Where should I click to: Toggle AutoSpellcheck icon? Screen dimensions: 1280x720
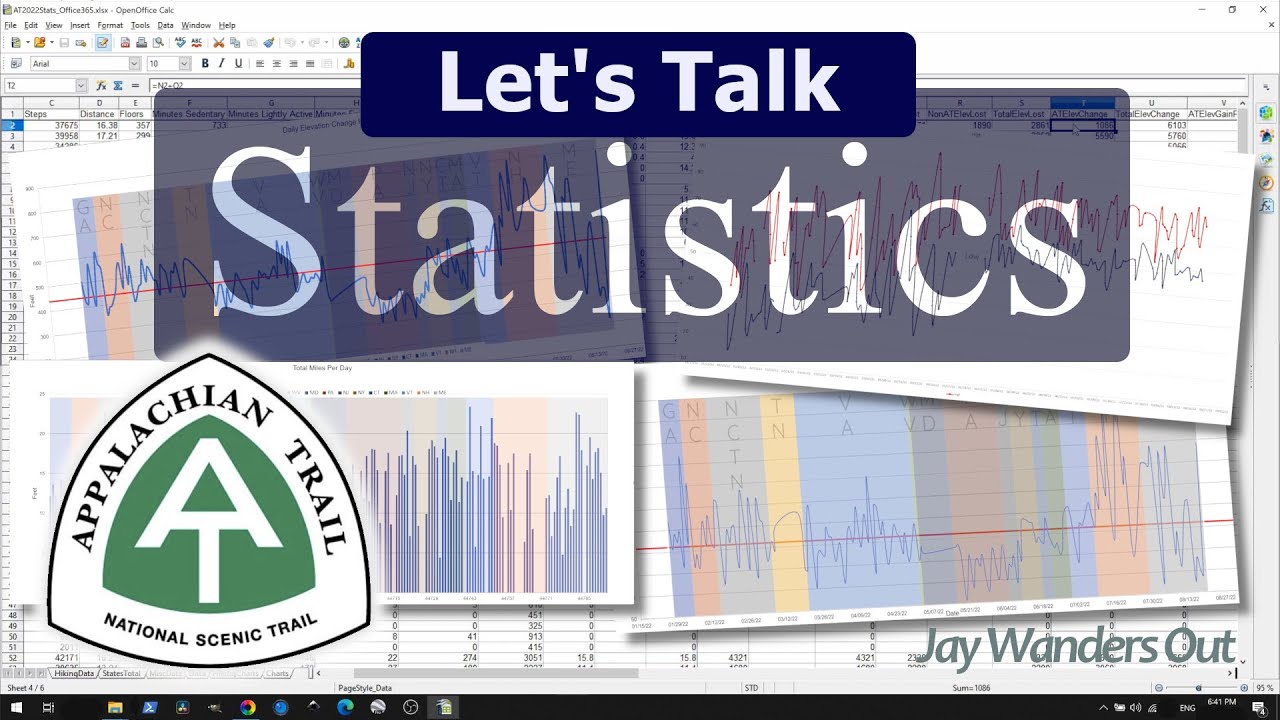coord(197,43)
